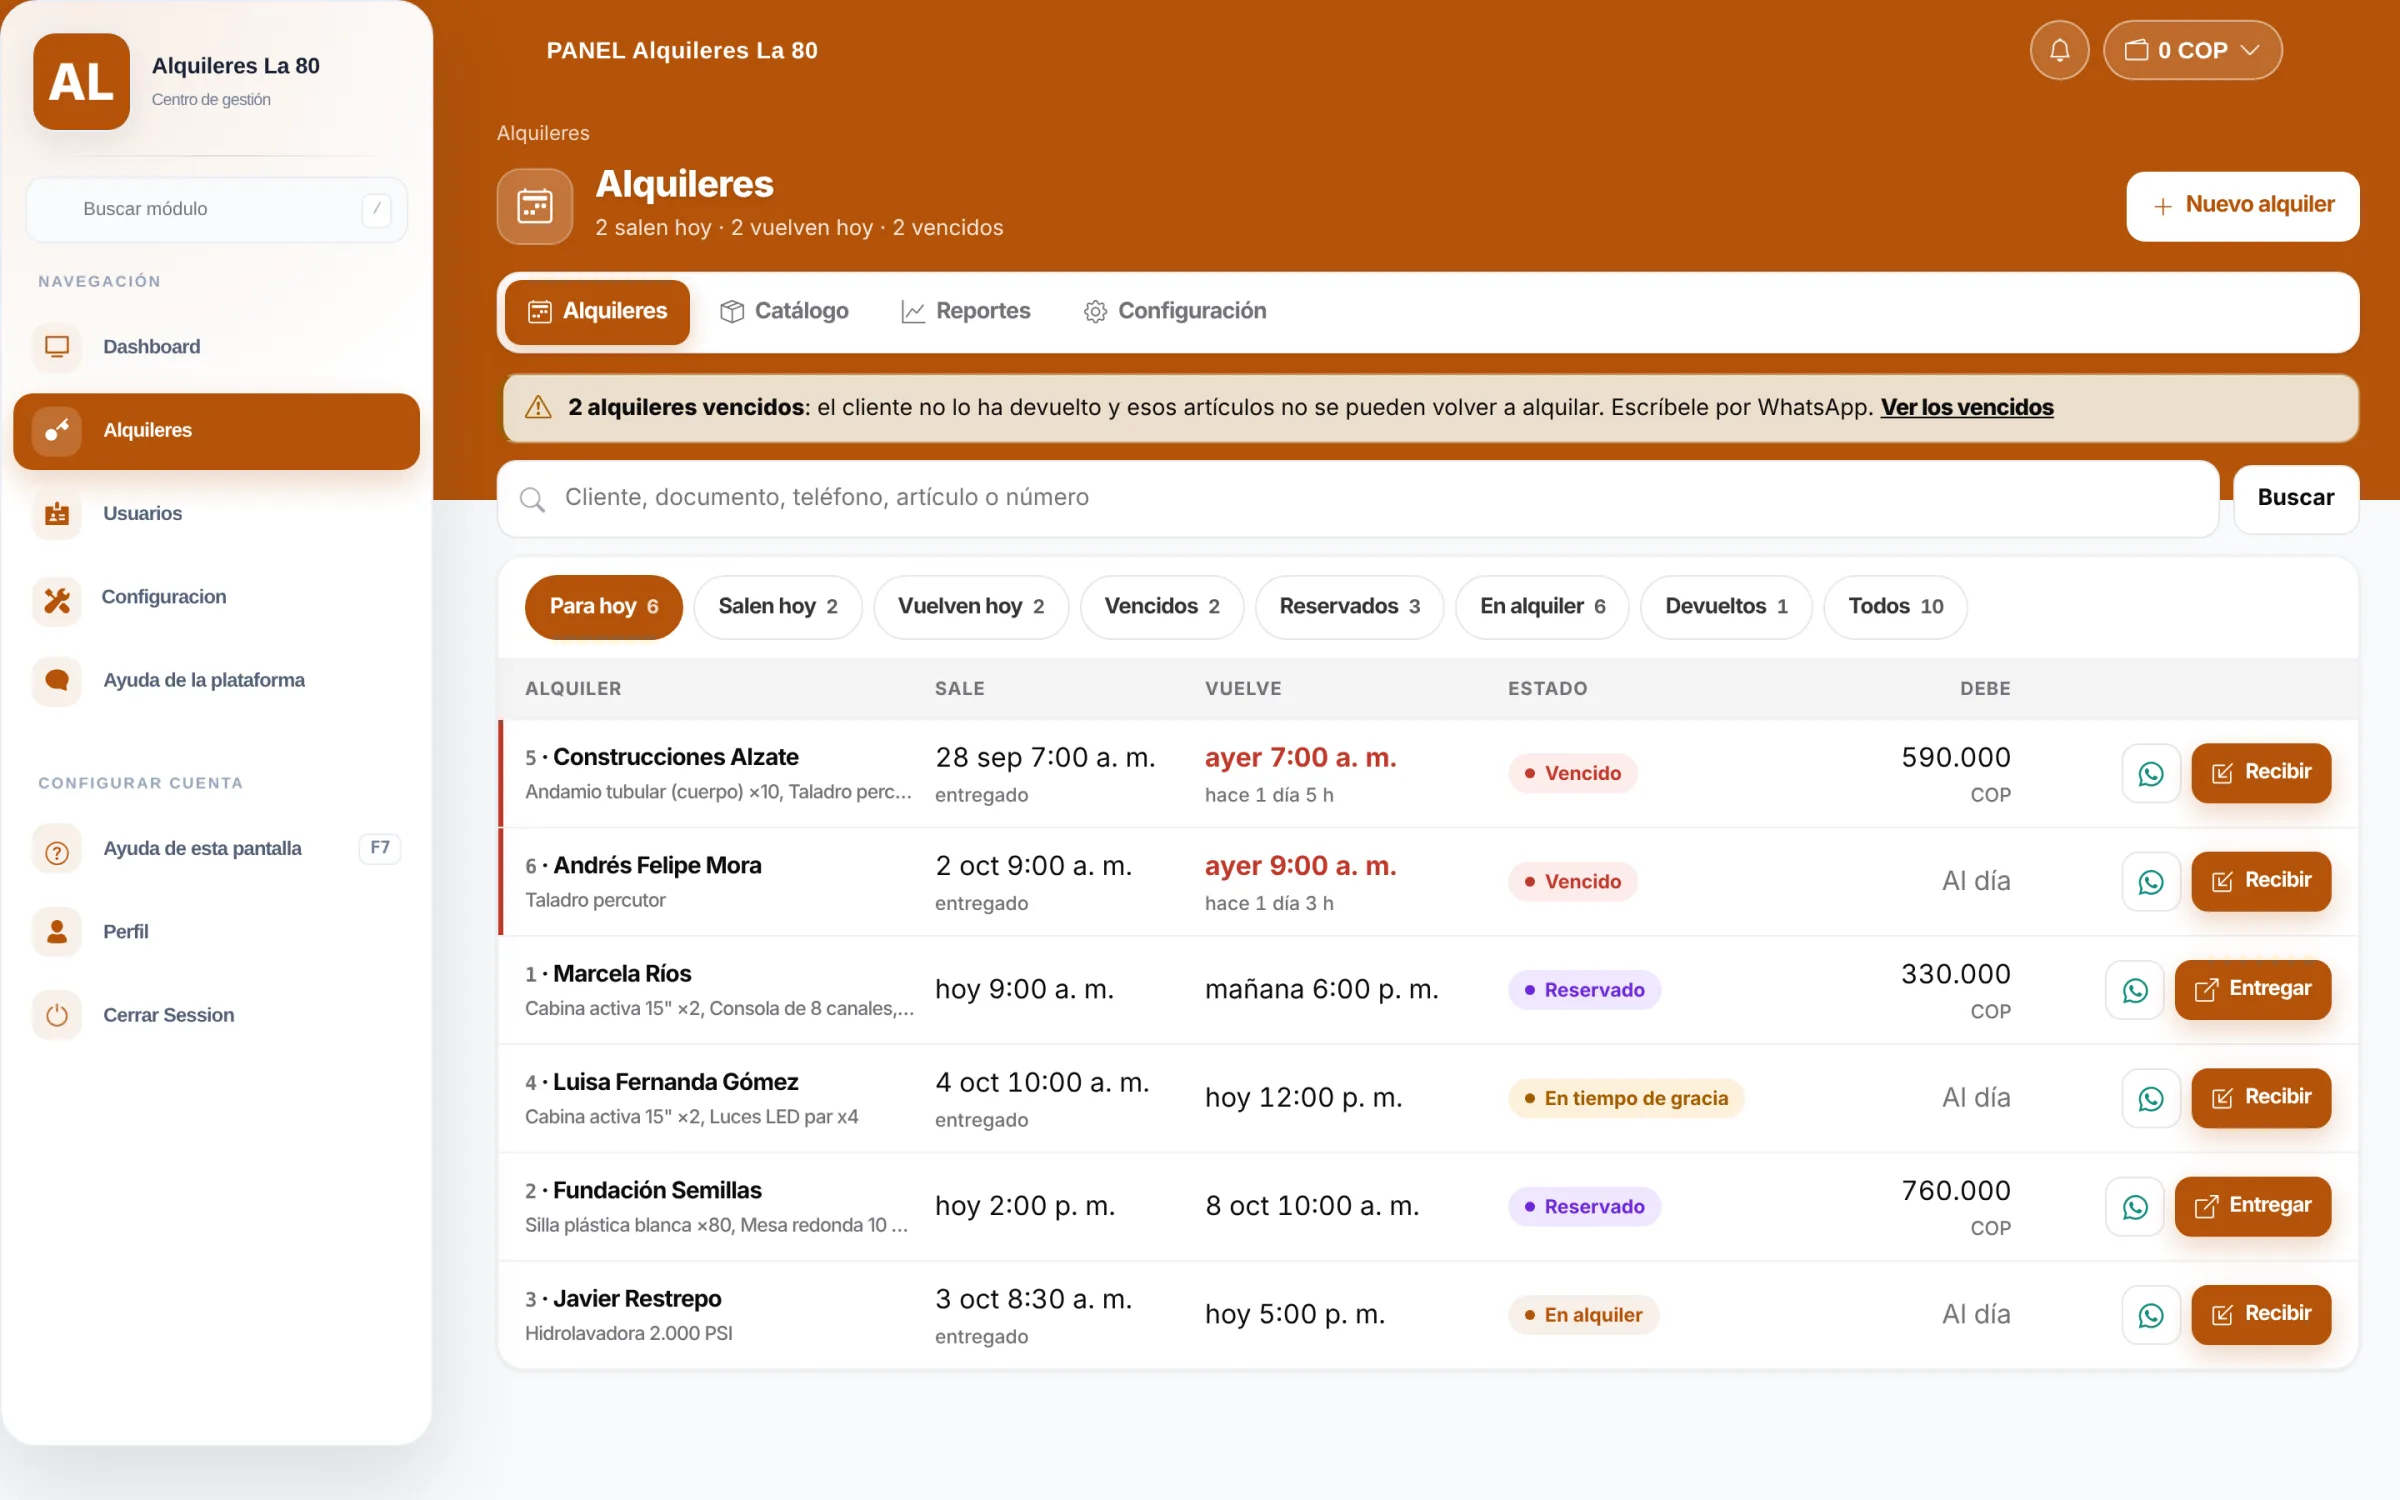The height and width of the screenshot is (1500, 2400).
Task: Click Recibir for Javier Restrepo
Action: (2260, 1315)
